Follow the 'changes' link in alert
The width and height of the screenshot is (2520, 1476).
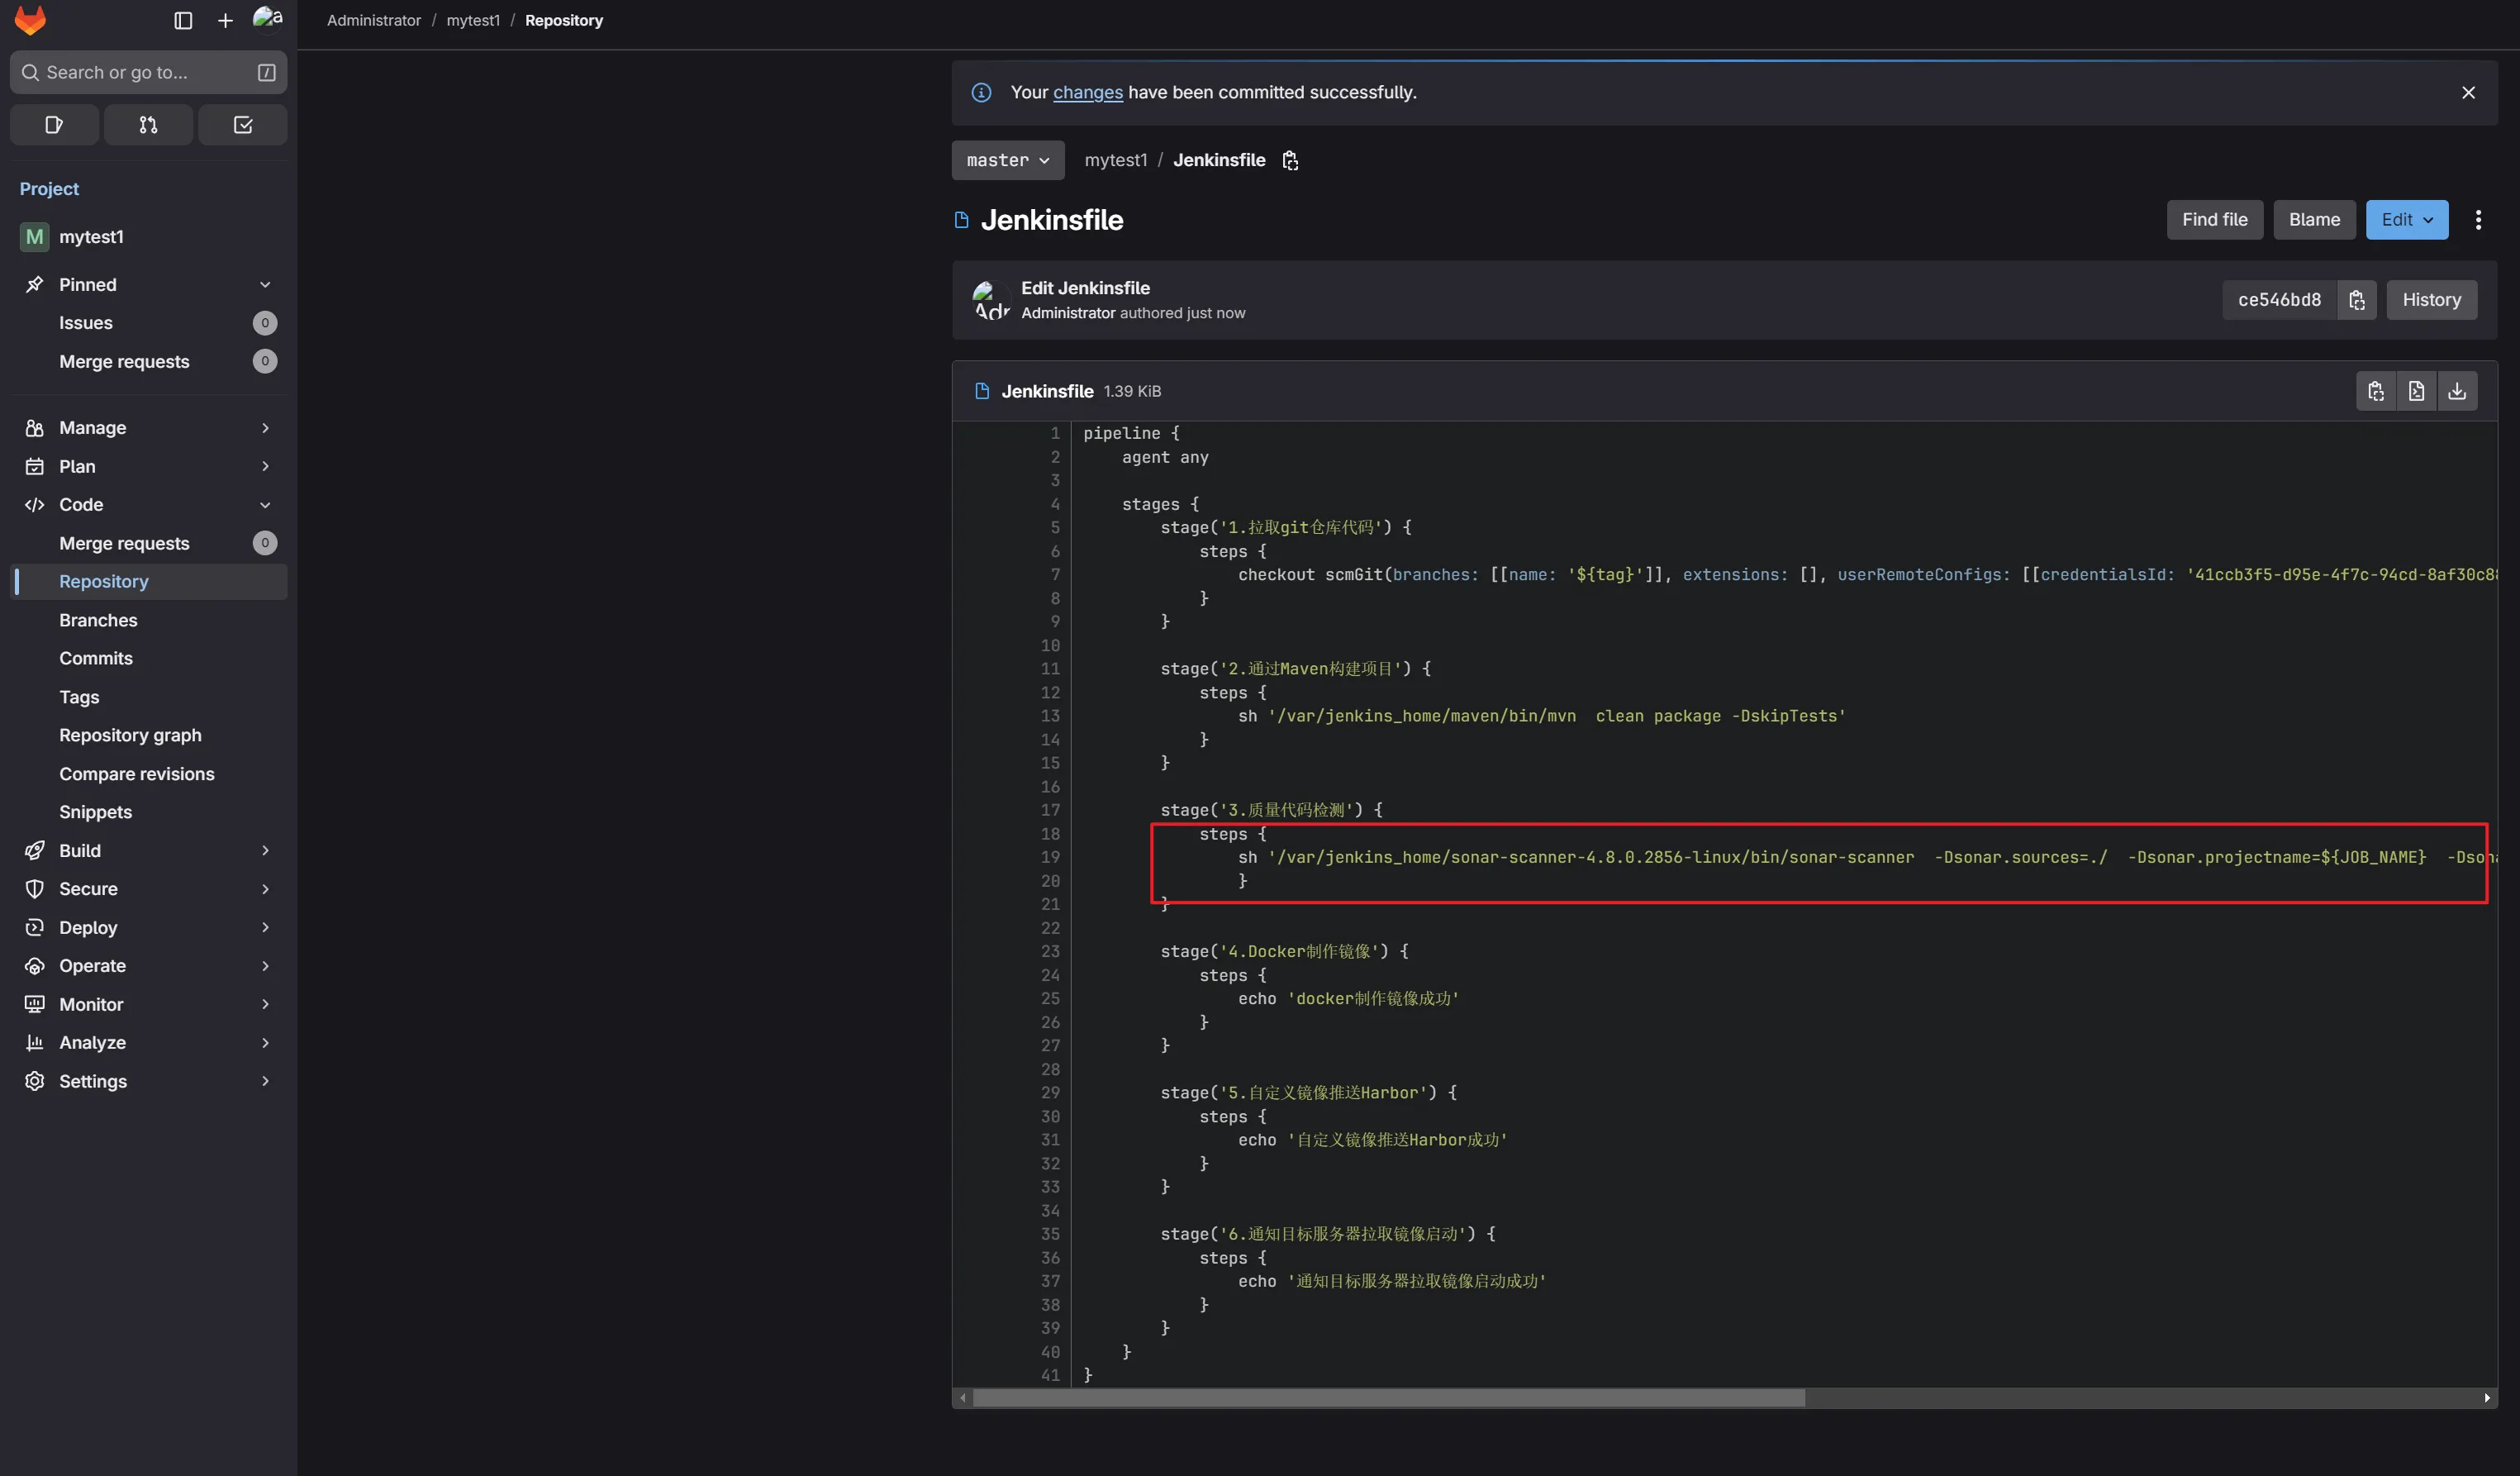coord(1087,92)
